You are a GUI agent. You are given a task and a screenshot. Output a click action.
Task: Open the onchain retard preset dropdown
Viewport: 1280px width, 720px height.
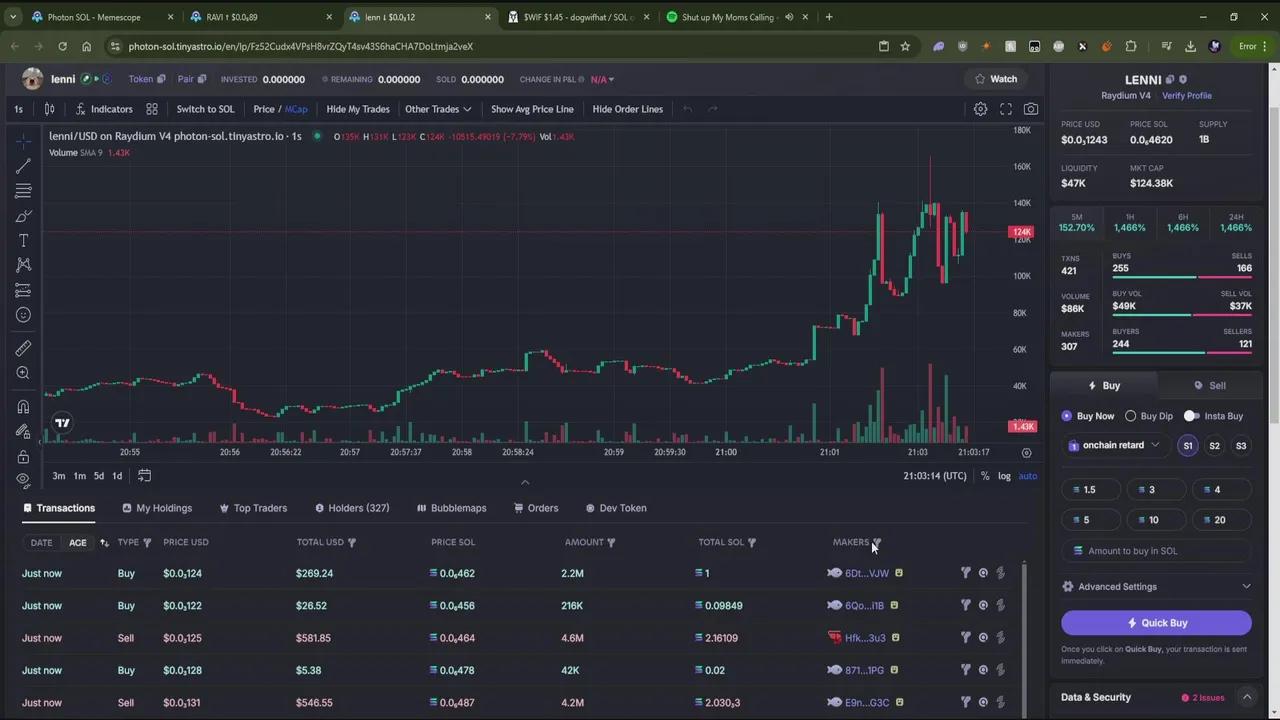coord(1114,445)
